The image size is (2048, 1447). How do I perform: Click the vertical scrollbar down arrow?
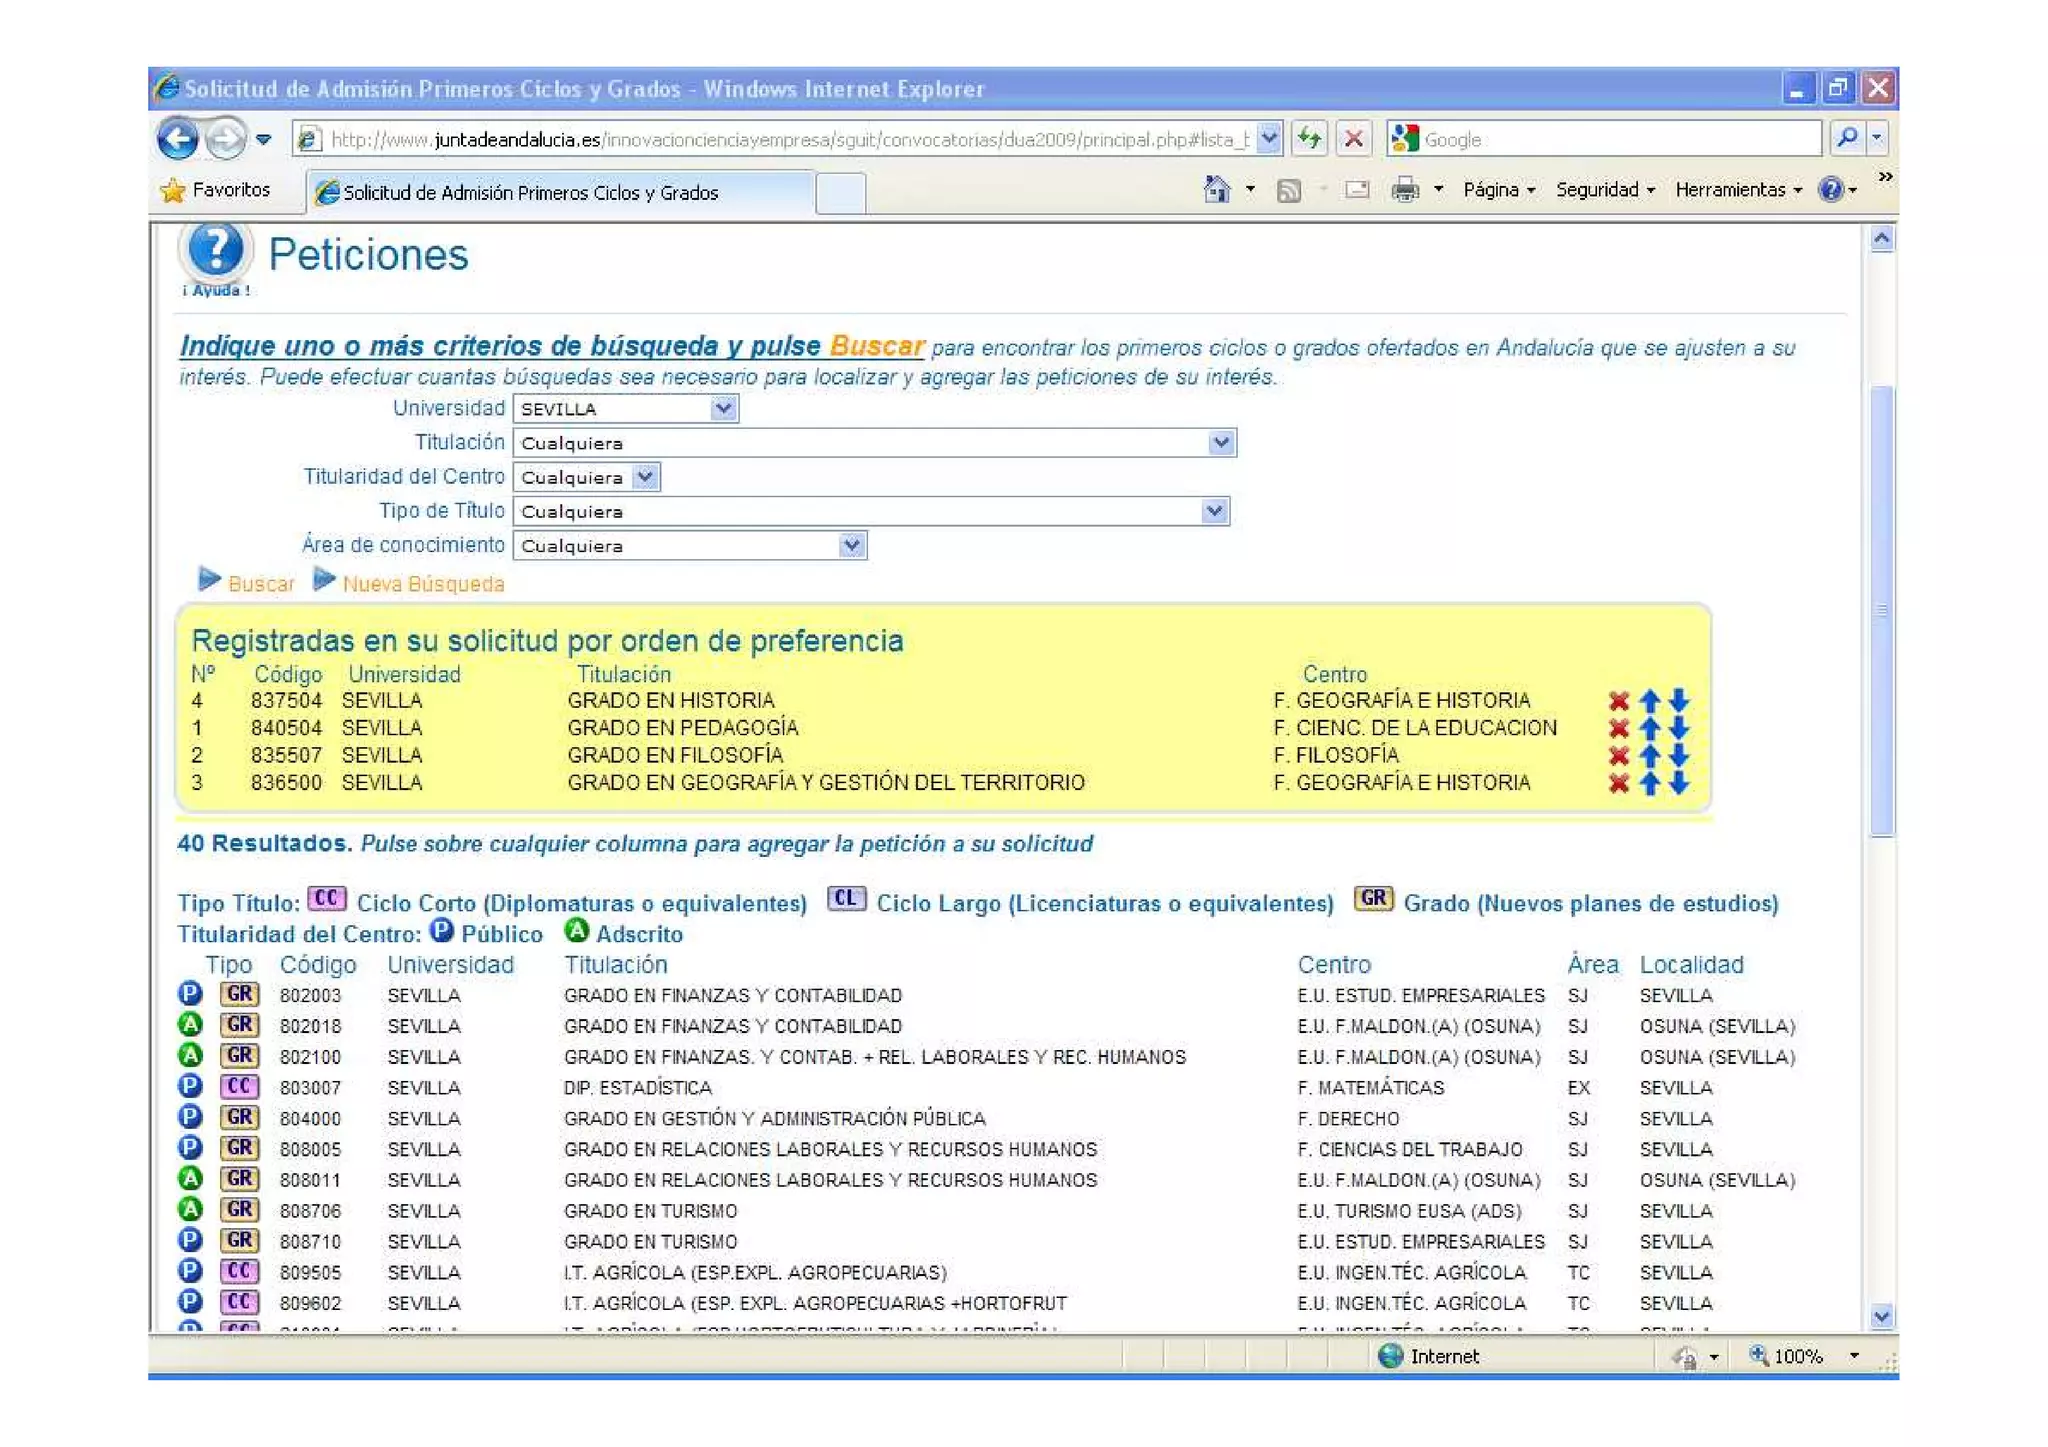(x=1881, y=1316)
